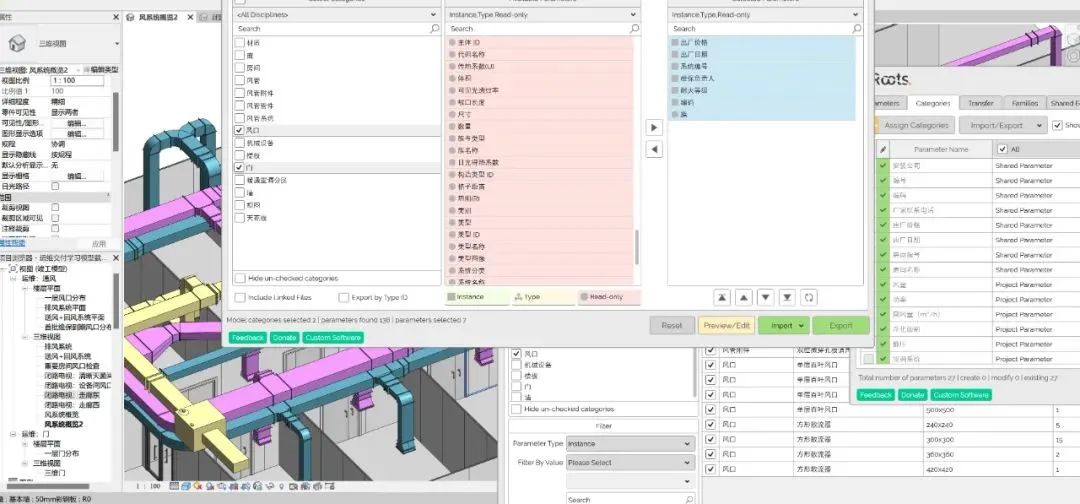This screenshot has height=504, width=1080.
Task: Click search magnifier in categories list
Action: coord(435,29)
